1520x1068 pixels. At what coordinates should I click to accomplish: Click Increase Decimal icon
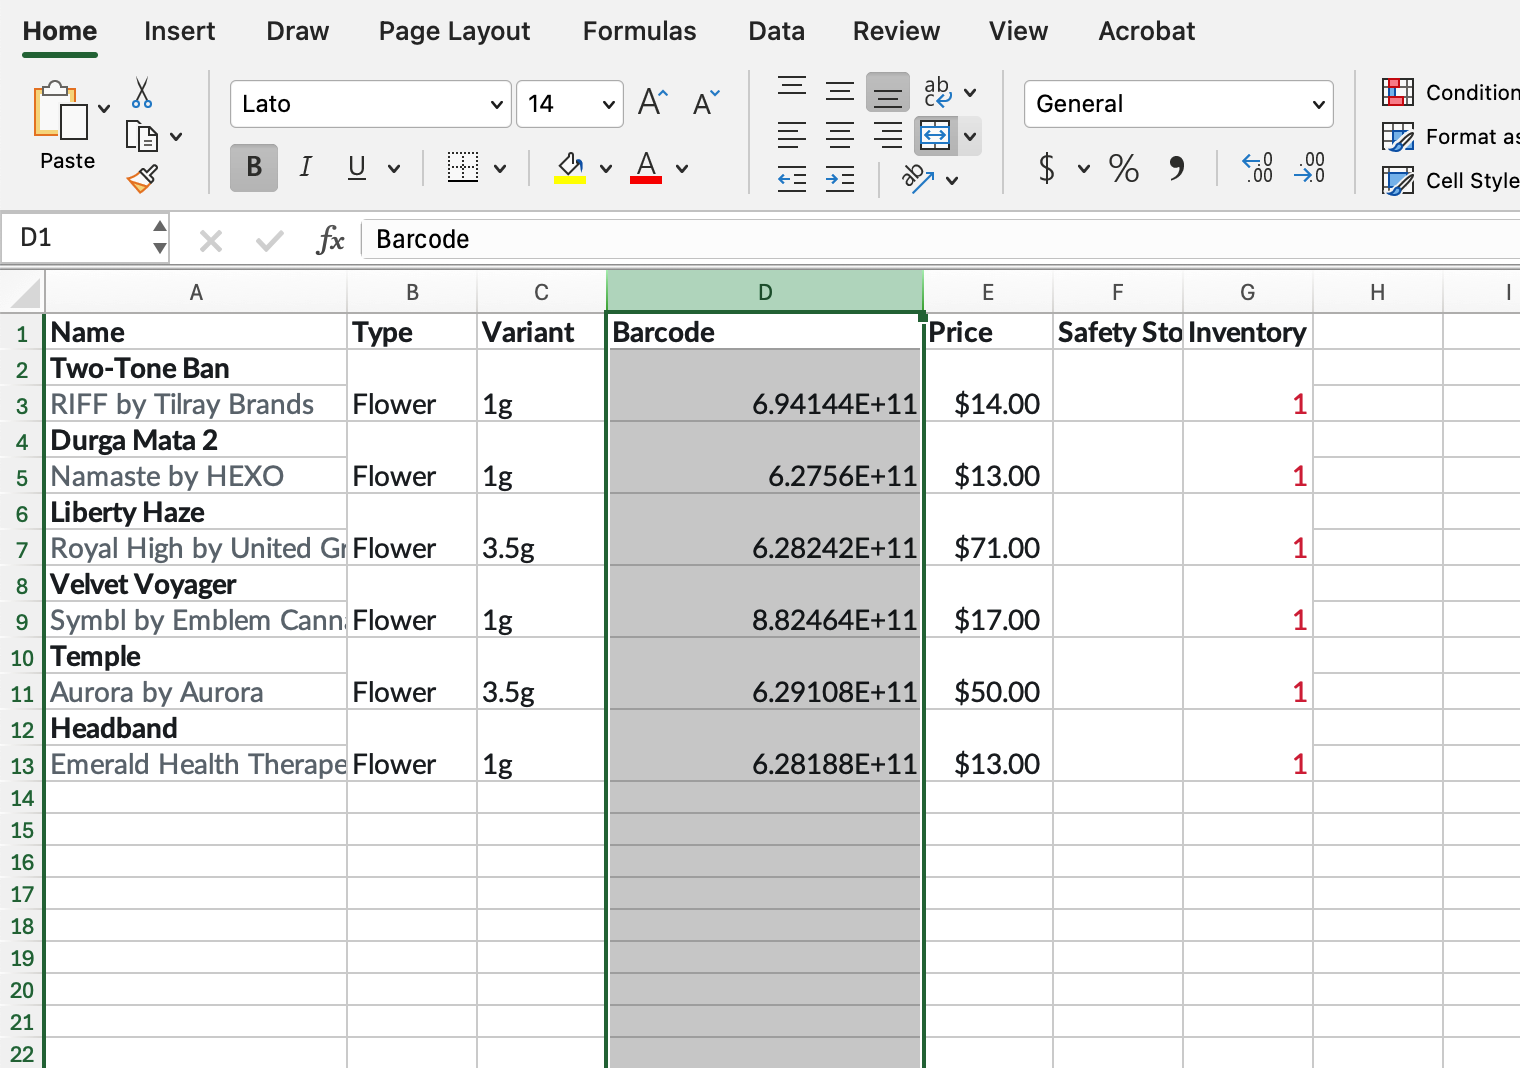click(1257, 168)
